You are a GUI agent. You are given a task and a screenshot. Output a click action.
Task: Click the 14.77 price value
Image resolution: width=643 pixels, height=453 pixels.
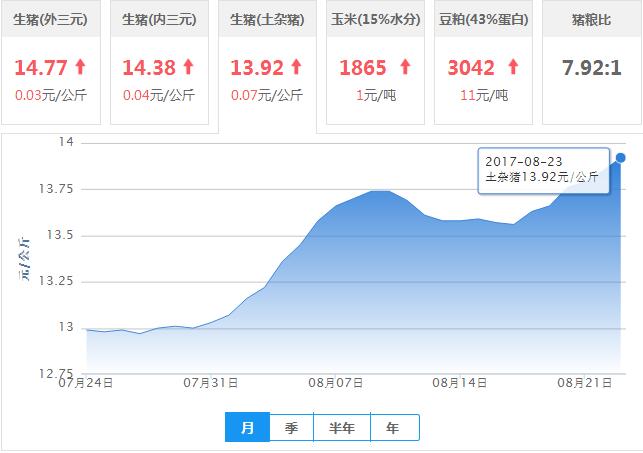coord(41,68)
